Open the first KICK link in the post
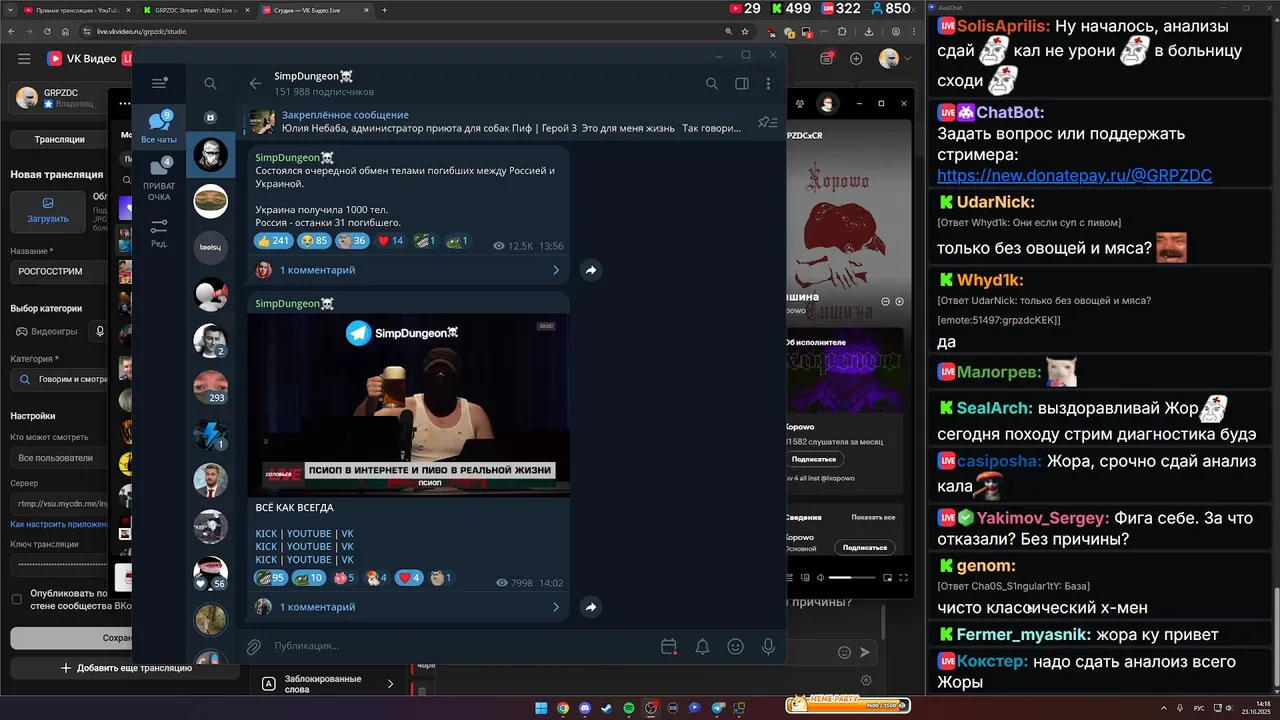This screenshot has height=720, width=1280. click(266, 534)
